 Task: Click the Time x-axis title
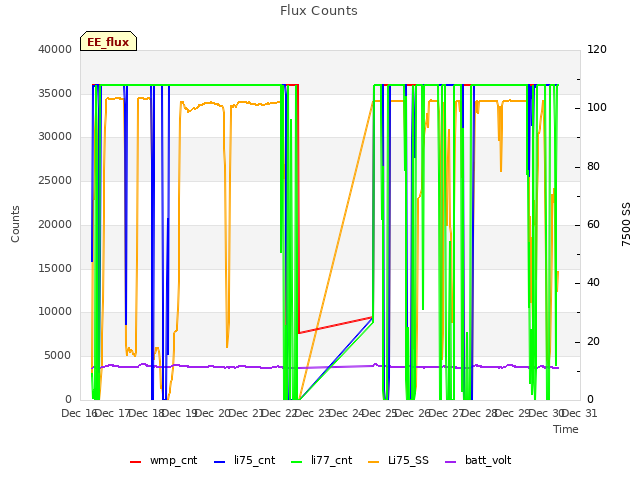[x=566, y=429]
